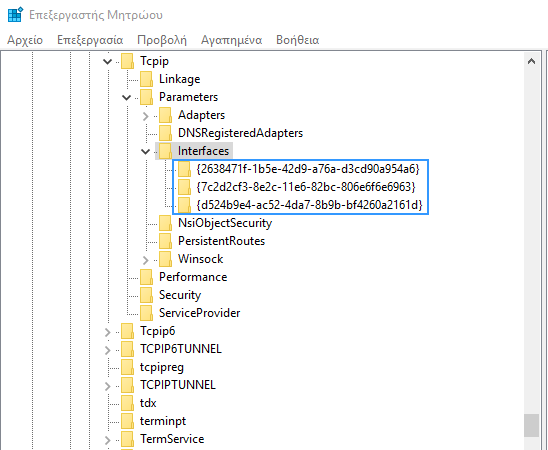The width and height of the screenshot is (548, 450).
Task: Click the PersistentRoutes folder icon
Action: tap(165, 241)
